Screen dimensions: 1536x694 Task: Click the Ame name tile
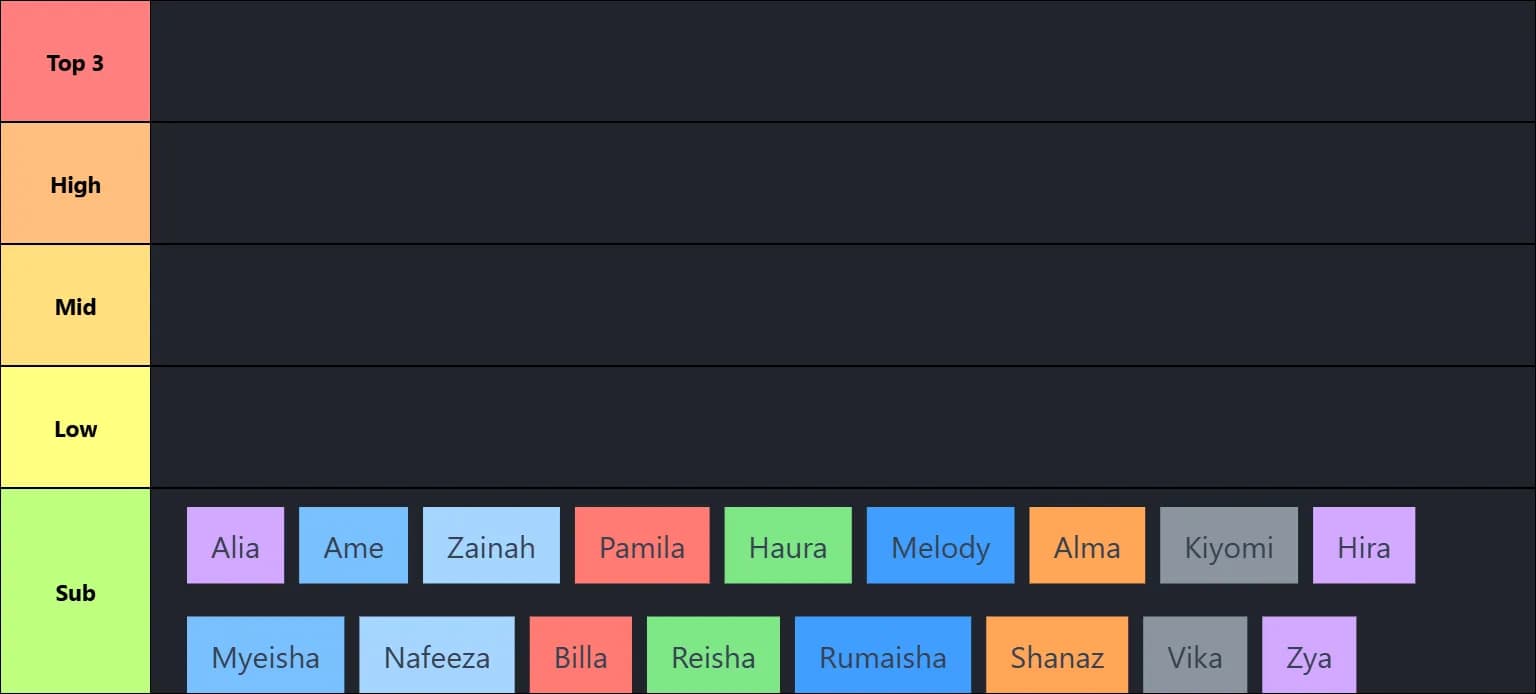click(x=353, y=546)
